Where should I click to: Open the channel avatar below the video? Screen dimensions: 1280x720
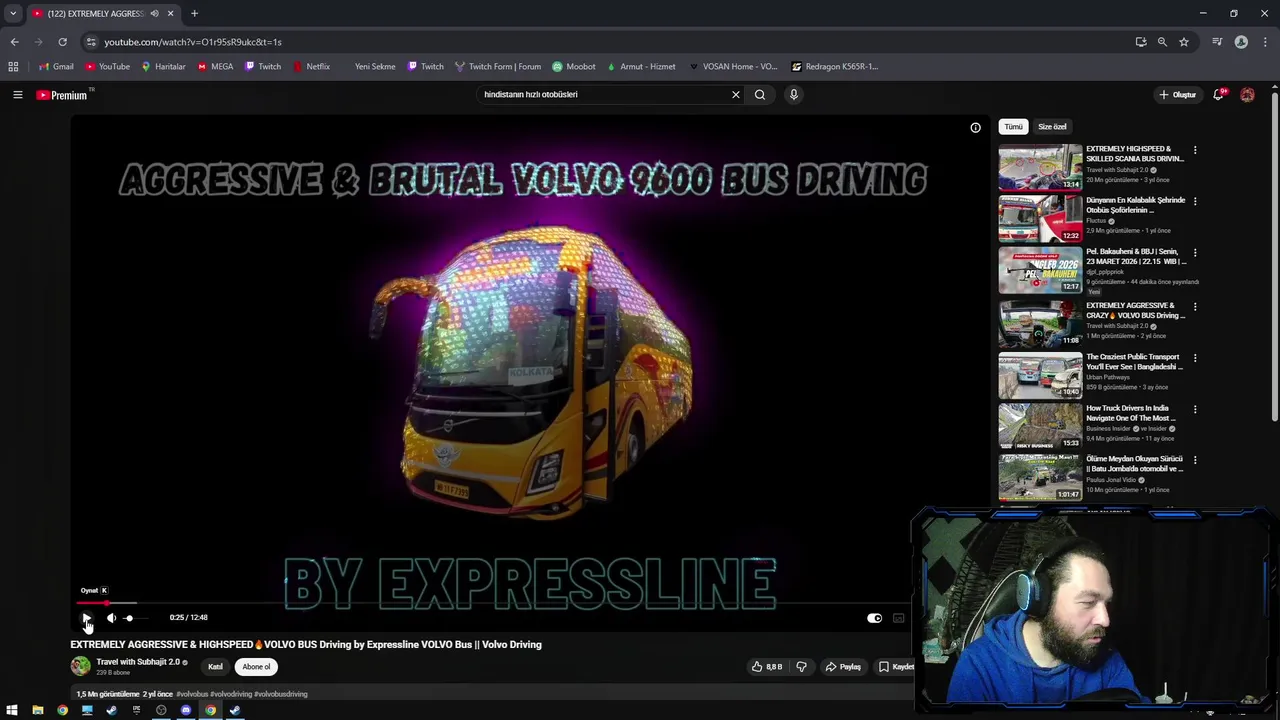coord(80,666)
